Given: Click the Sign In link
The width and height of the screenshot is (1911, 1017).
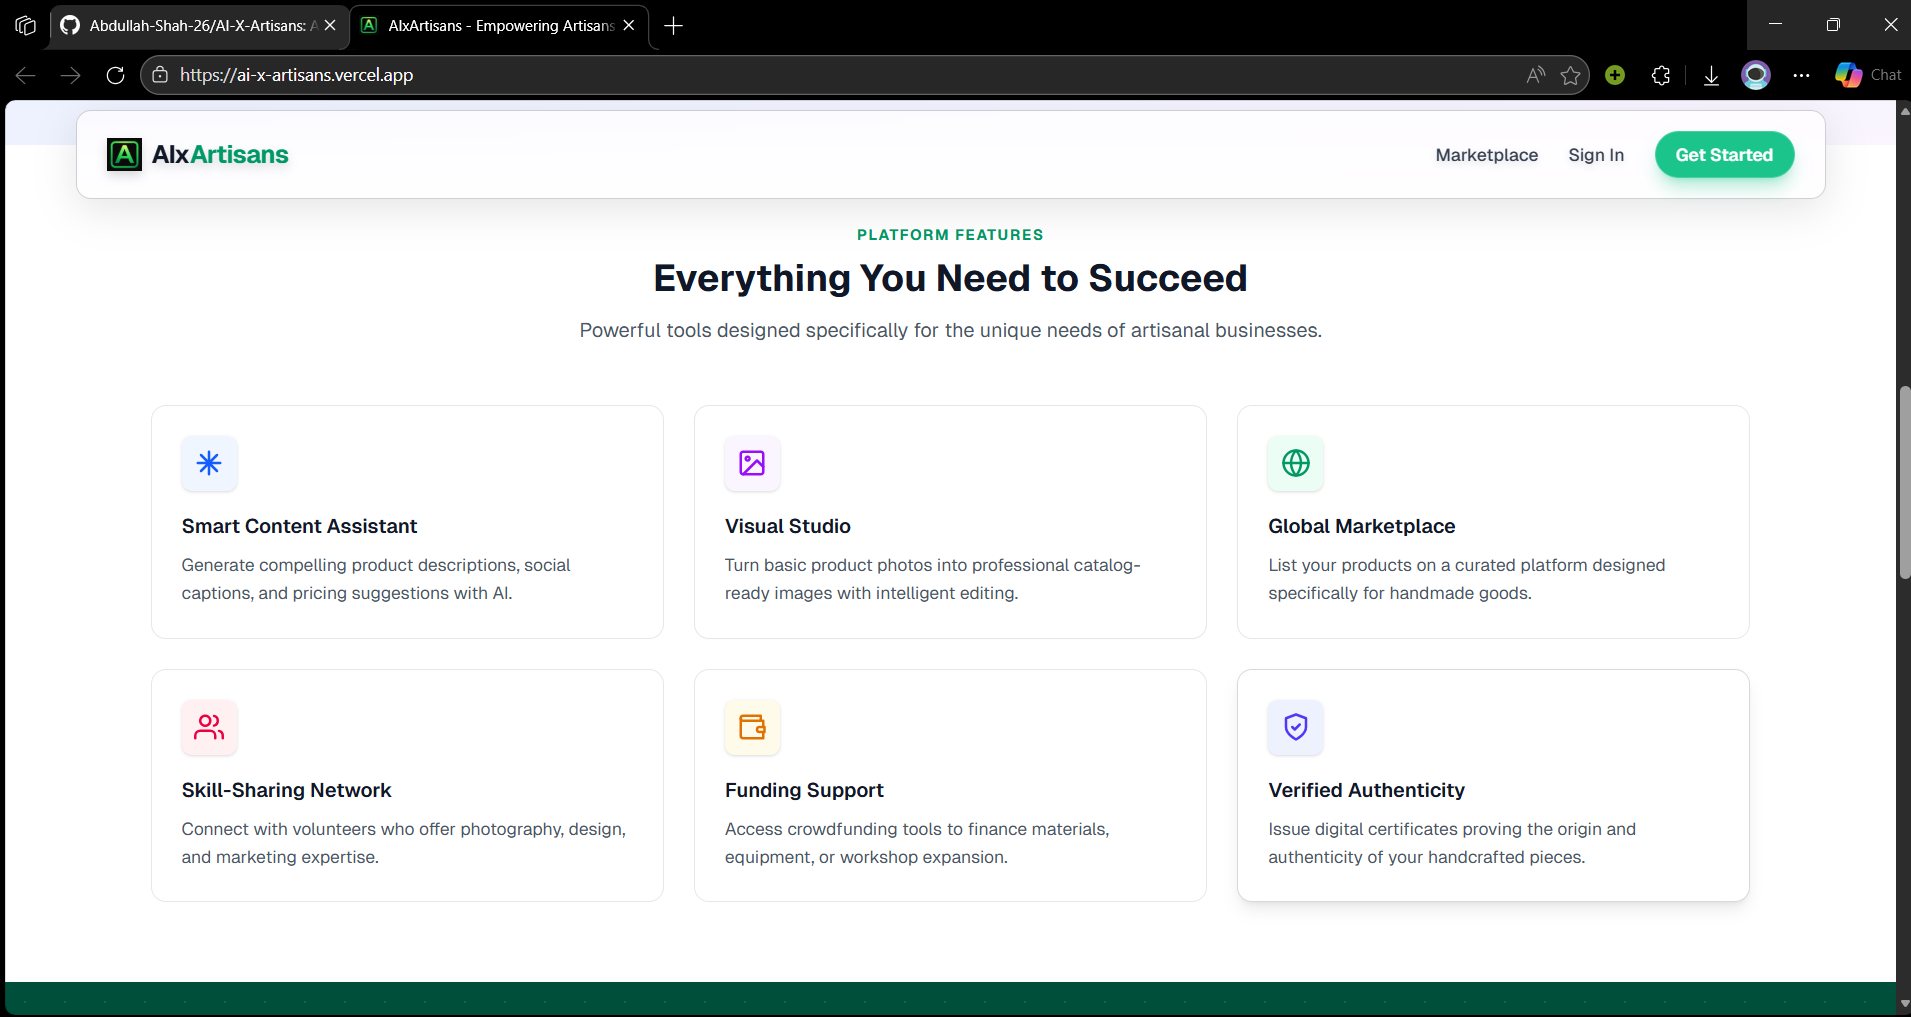Looking at the screenshot, I should (1596, 155).
